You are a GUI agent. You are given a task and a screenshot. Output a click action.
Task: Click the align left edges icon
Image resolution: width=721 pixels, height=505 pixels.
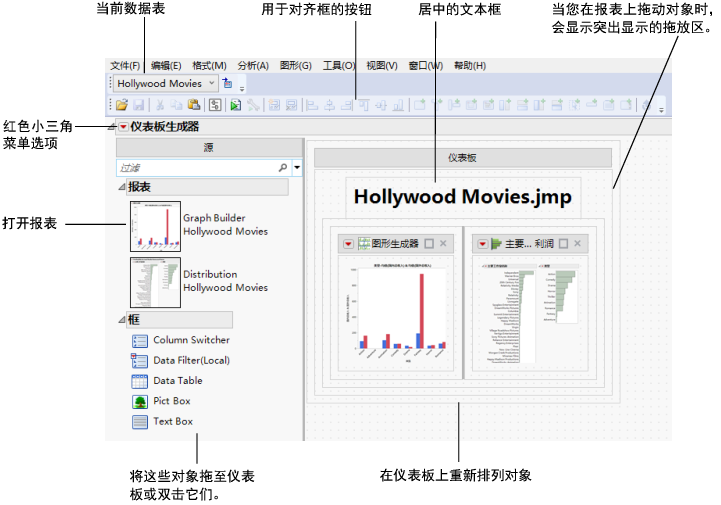[x=312, y=105]
